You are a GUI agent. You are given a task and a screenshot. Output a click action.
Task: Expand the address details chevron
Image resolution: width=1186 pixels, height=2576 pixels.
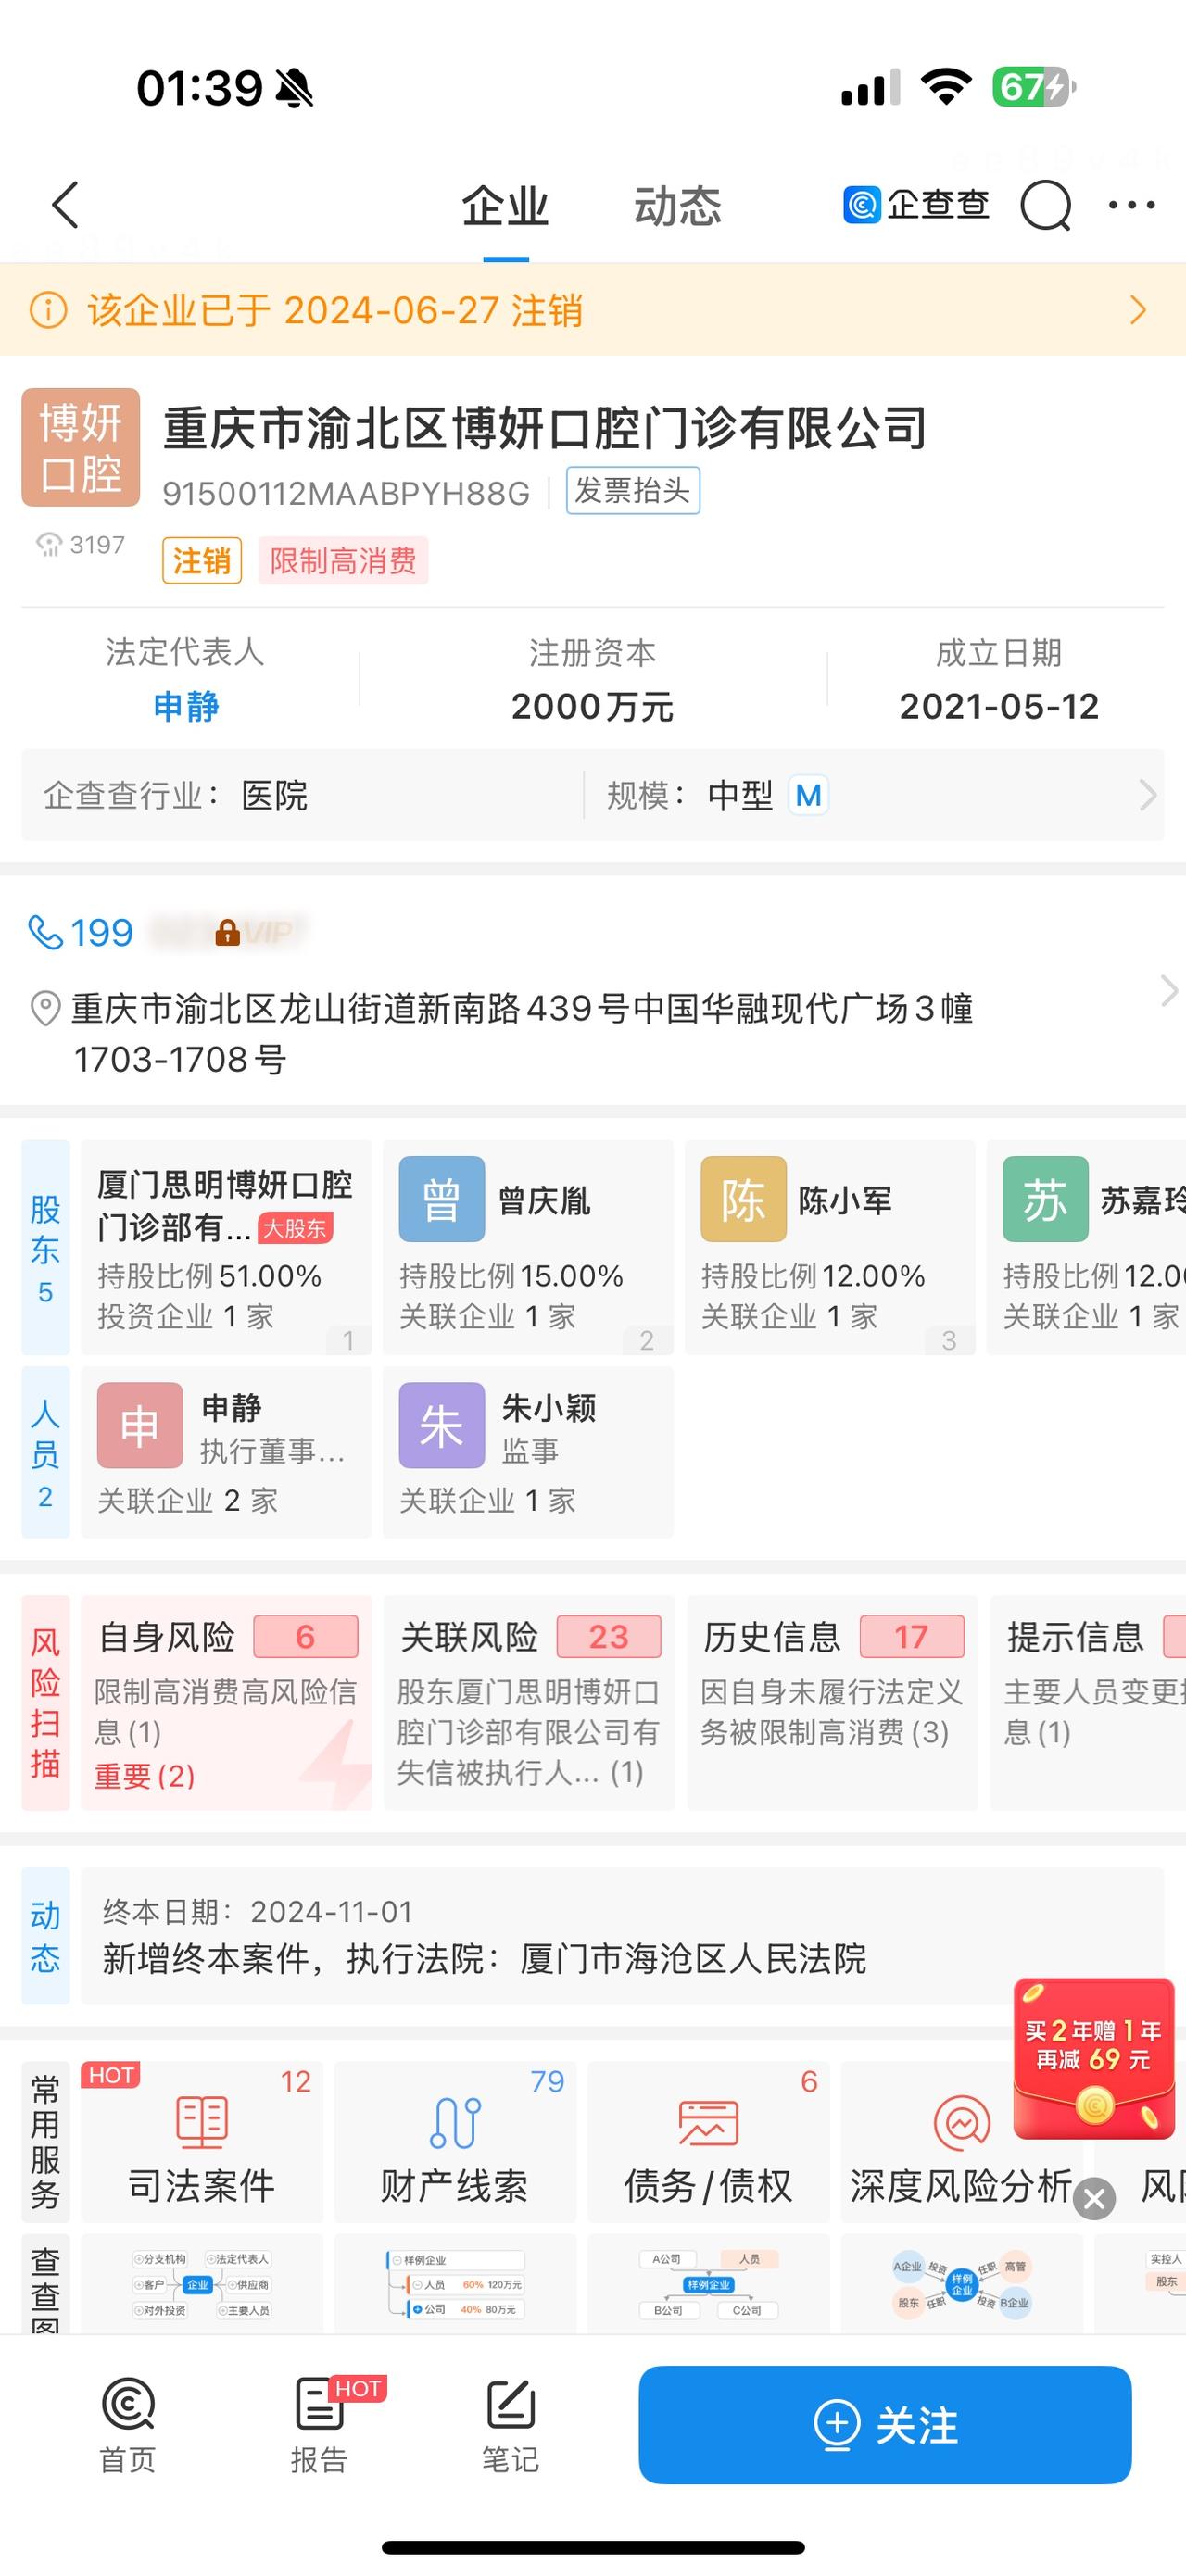tap(1168, 990)
